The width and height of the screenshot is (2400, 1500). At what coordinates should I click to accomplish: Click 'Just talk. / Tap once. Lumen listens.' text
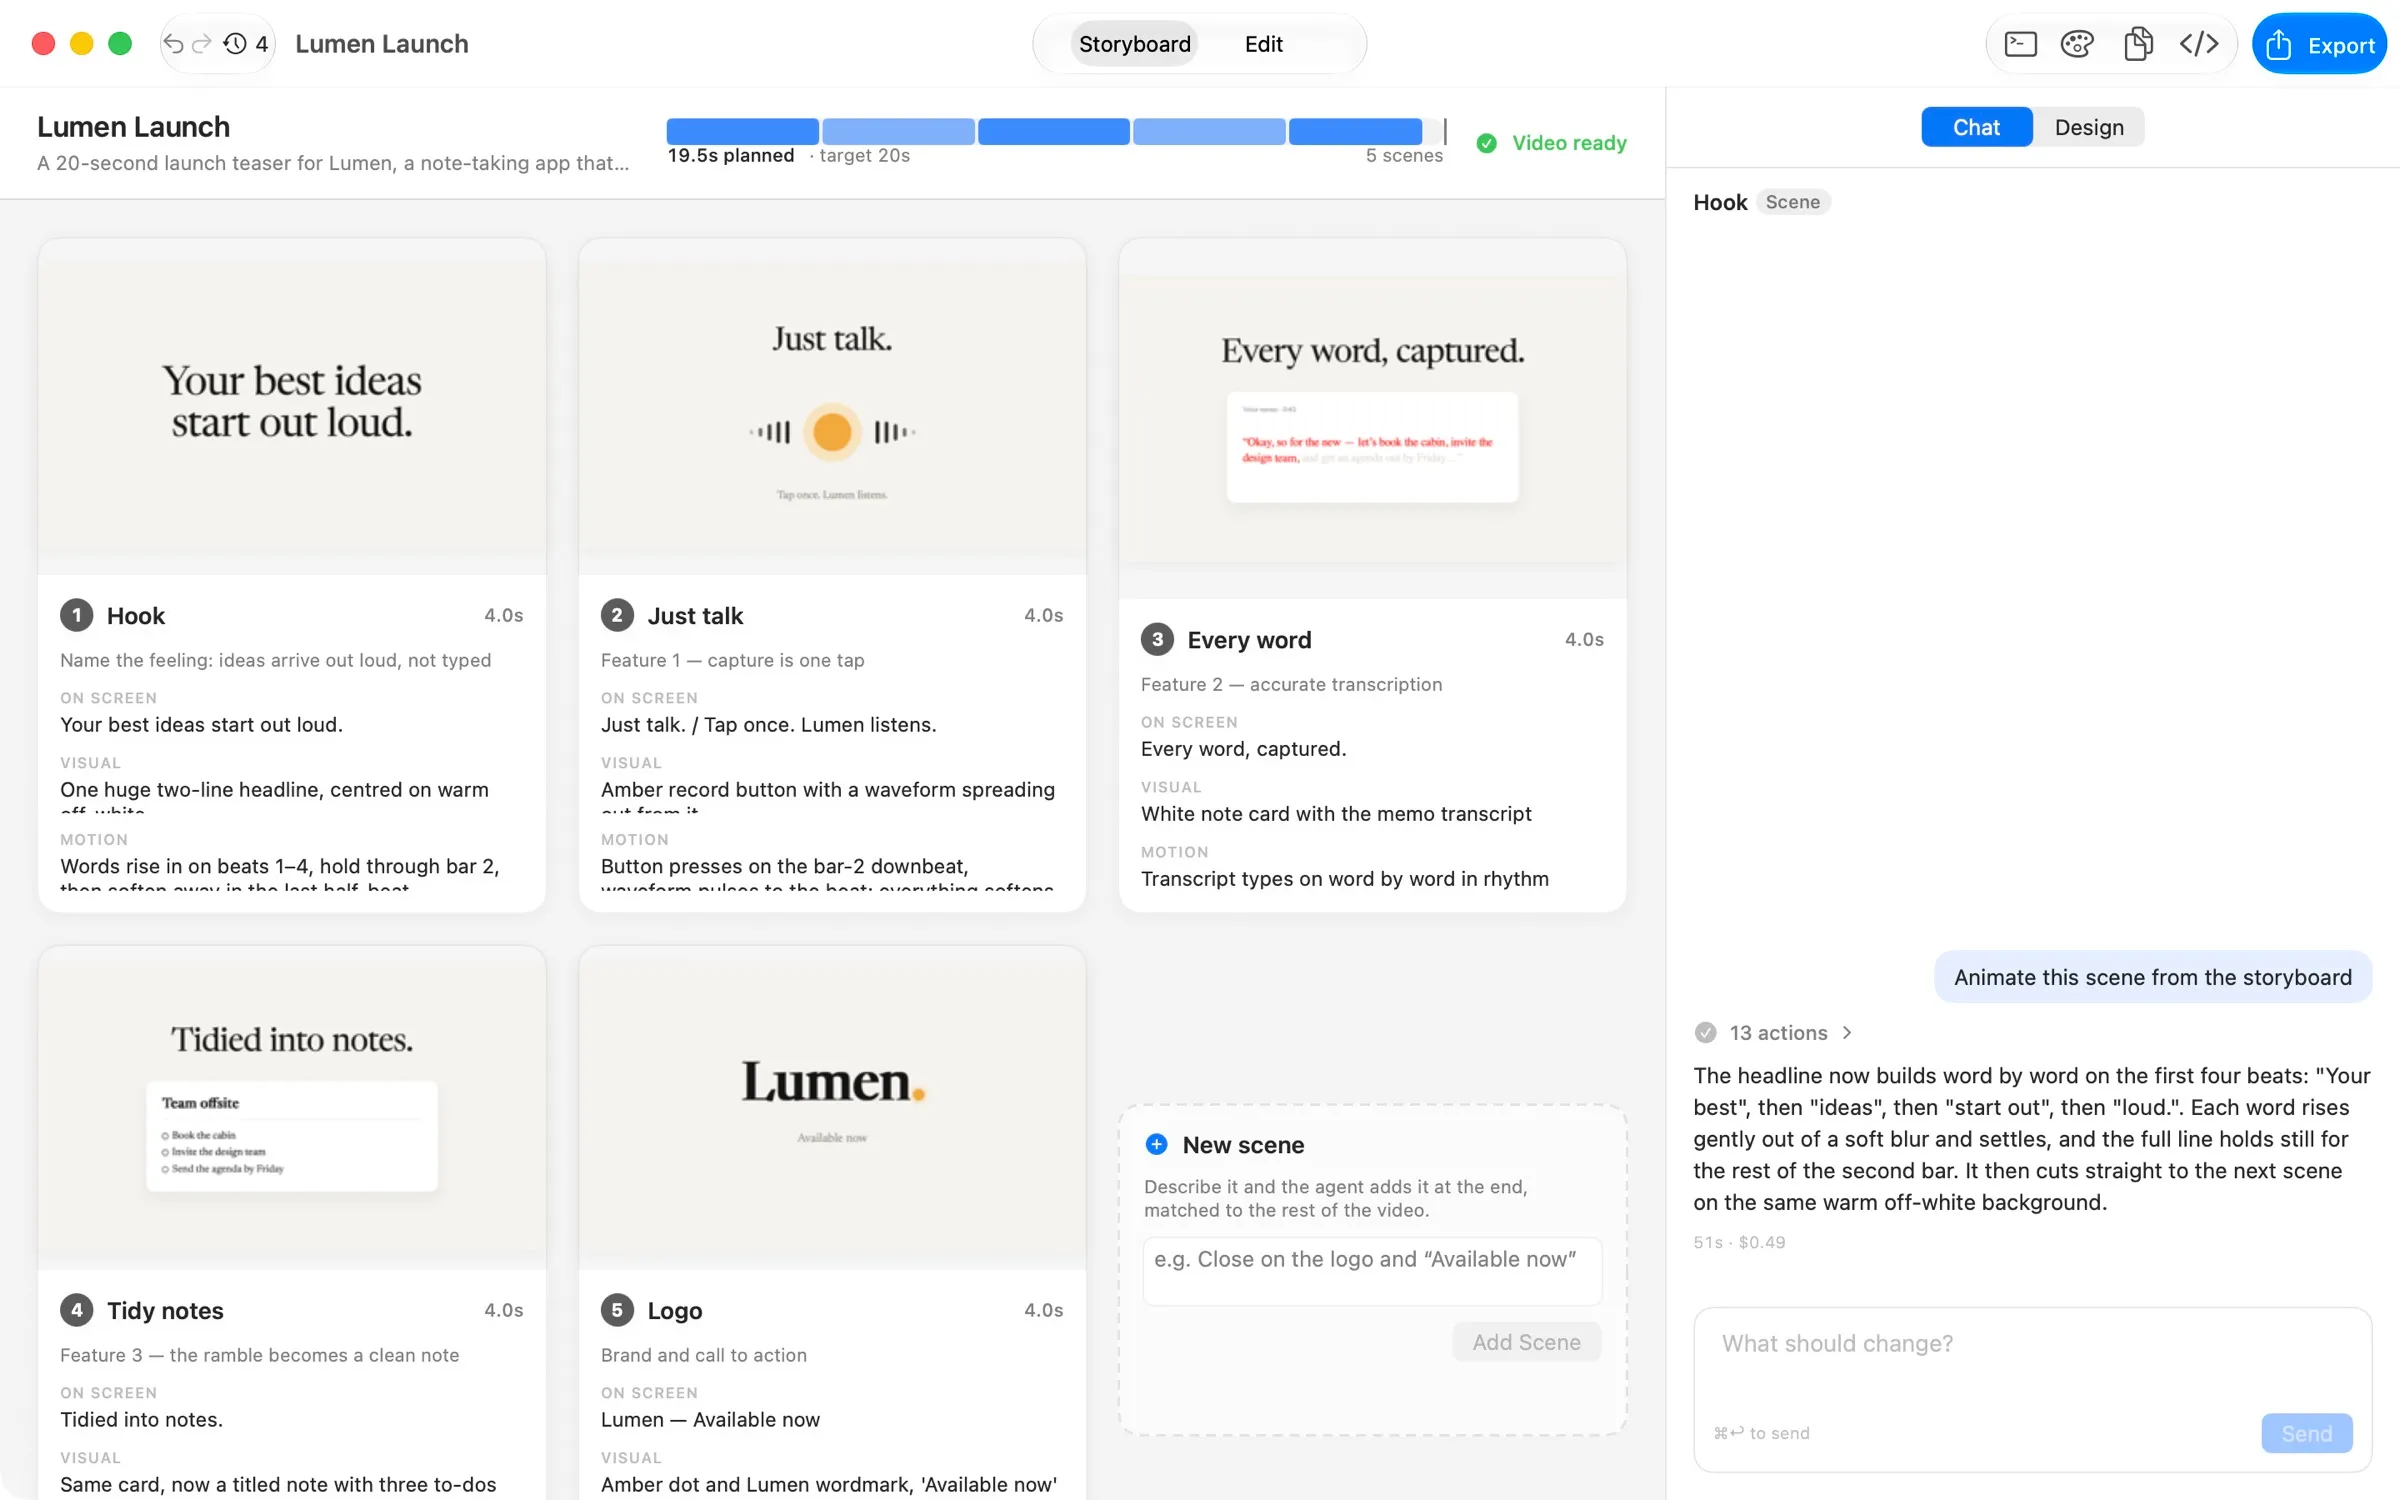[x=768, y=724]
